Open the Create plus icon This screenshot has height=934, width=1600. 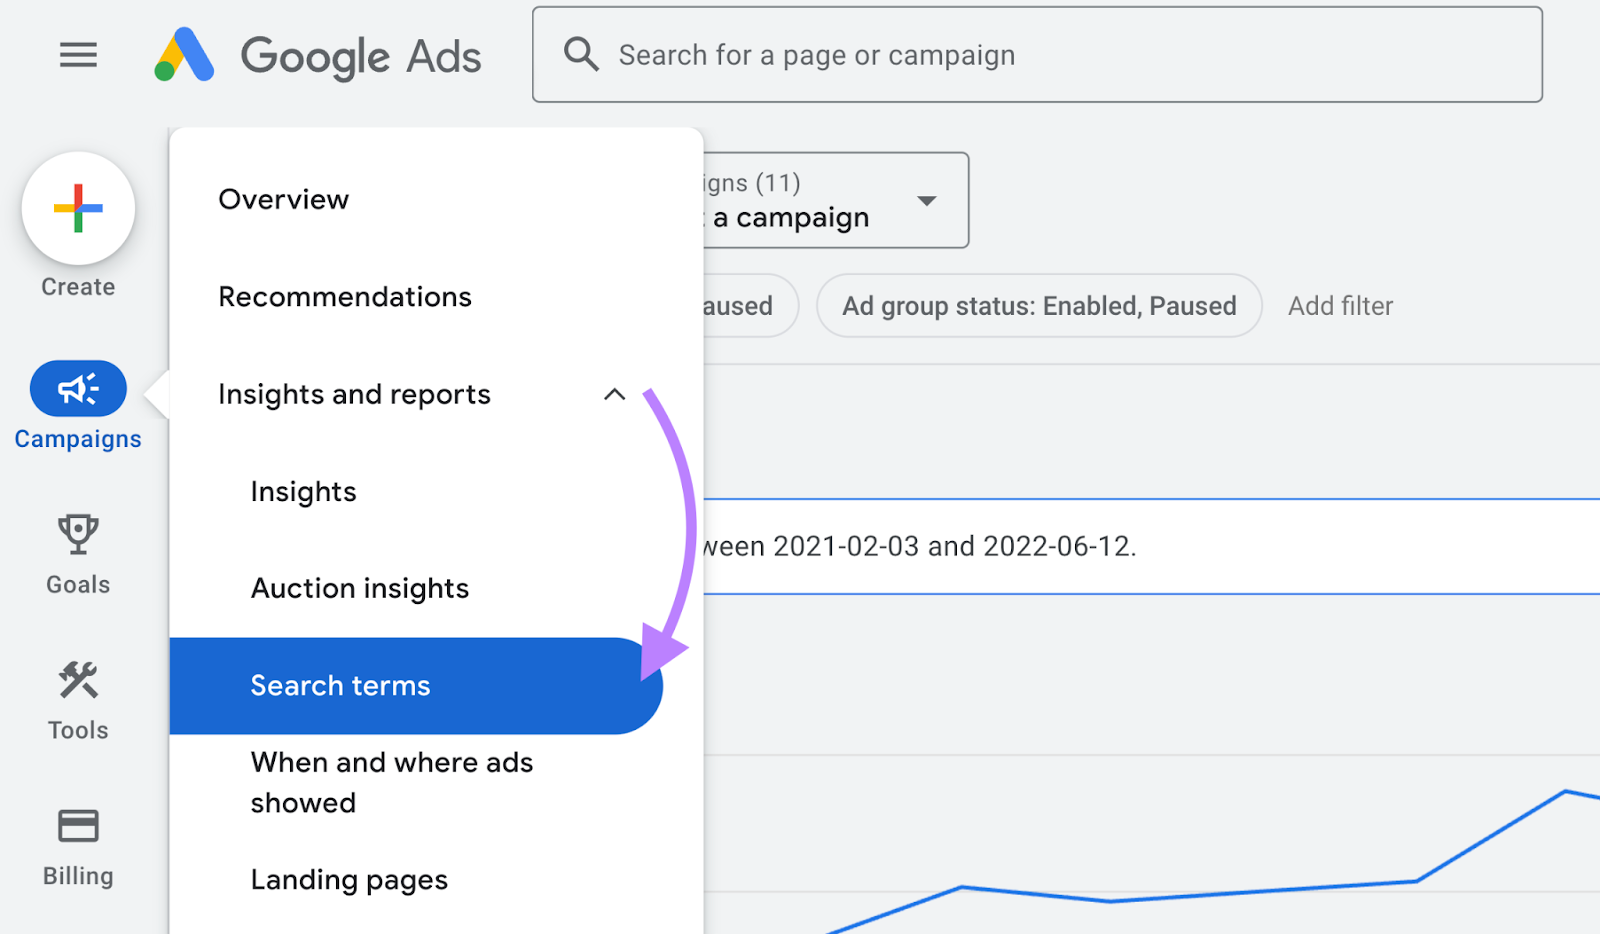click(x=77, y=208)
